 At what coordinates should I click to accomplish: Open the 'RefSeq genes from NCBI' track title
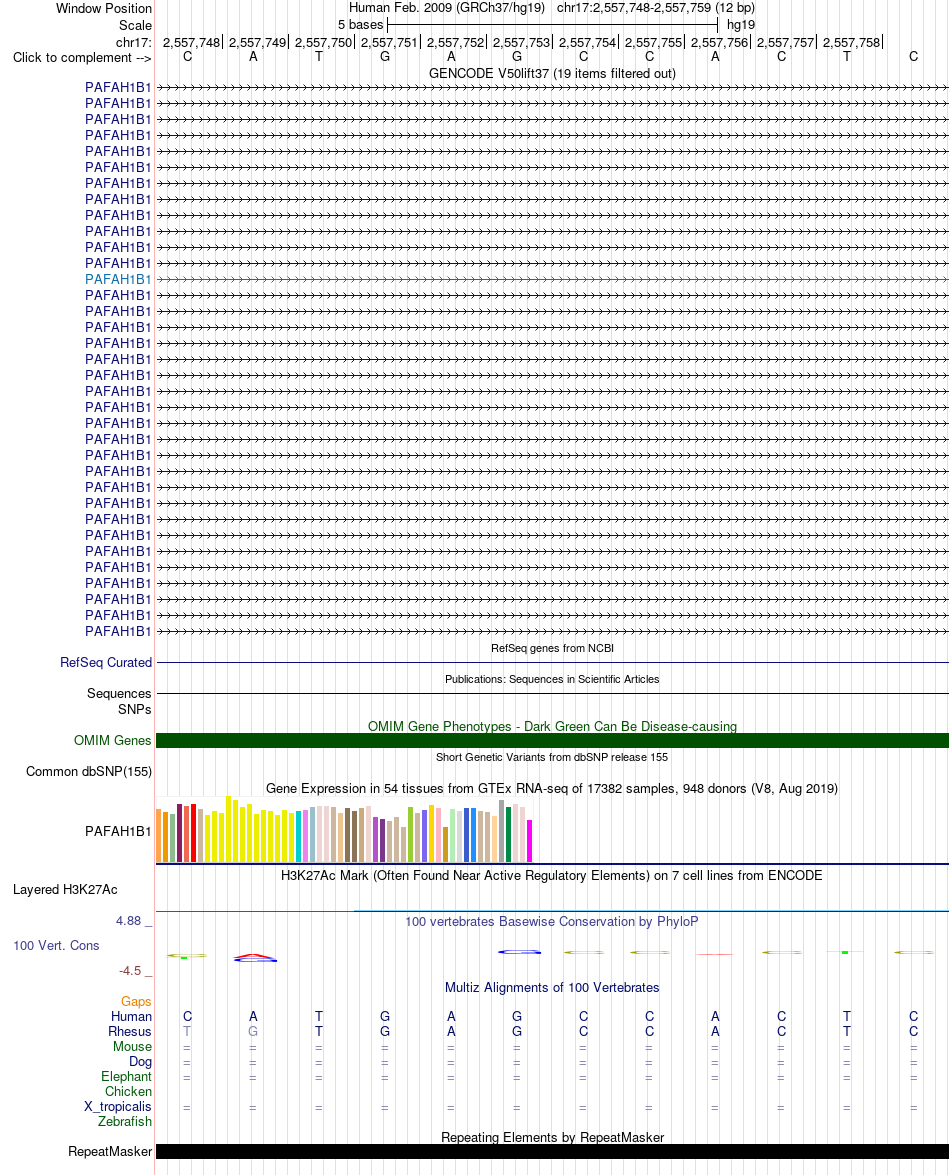pos(552,648)
